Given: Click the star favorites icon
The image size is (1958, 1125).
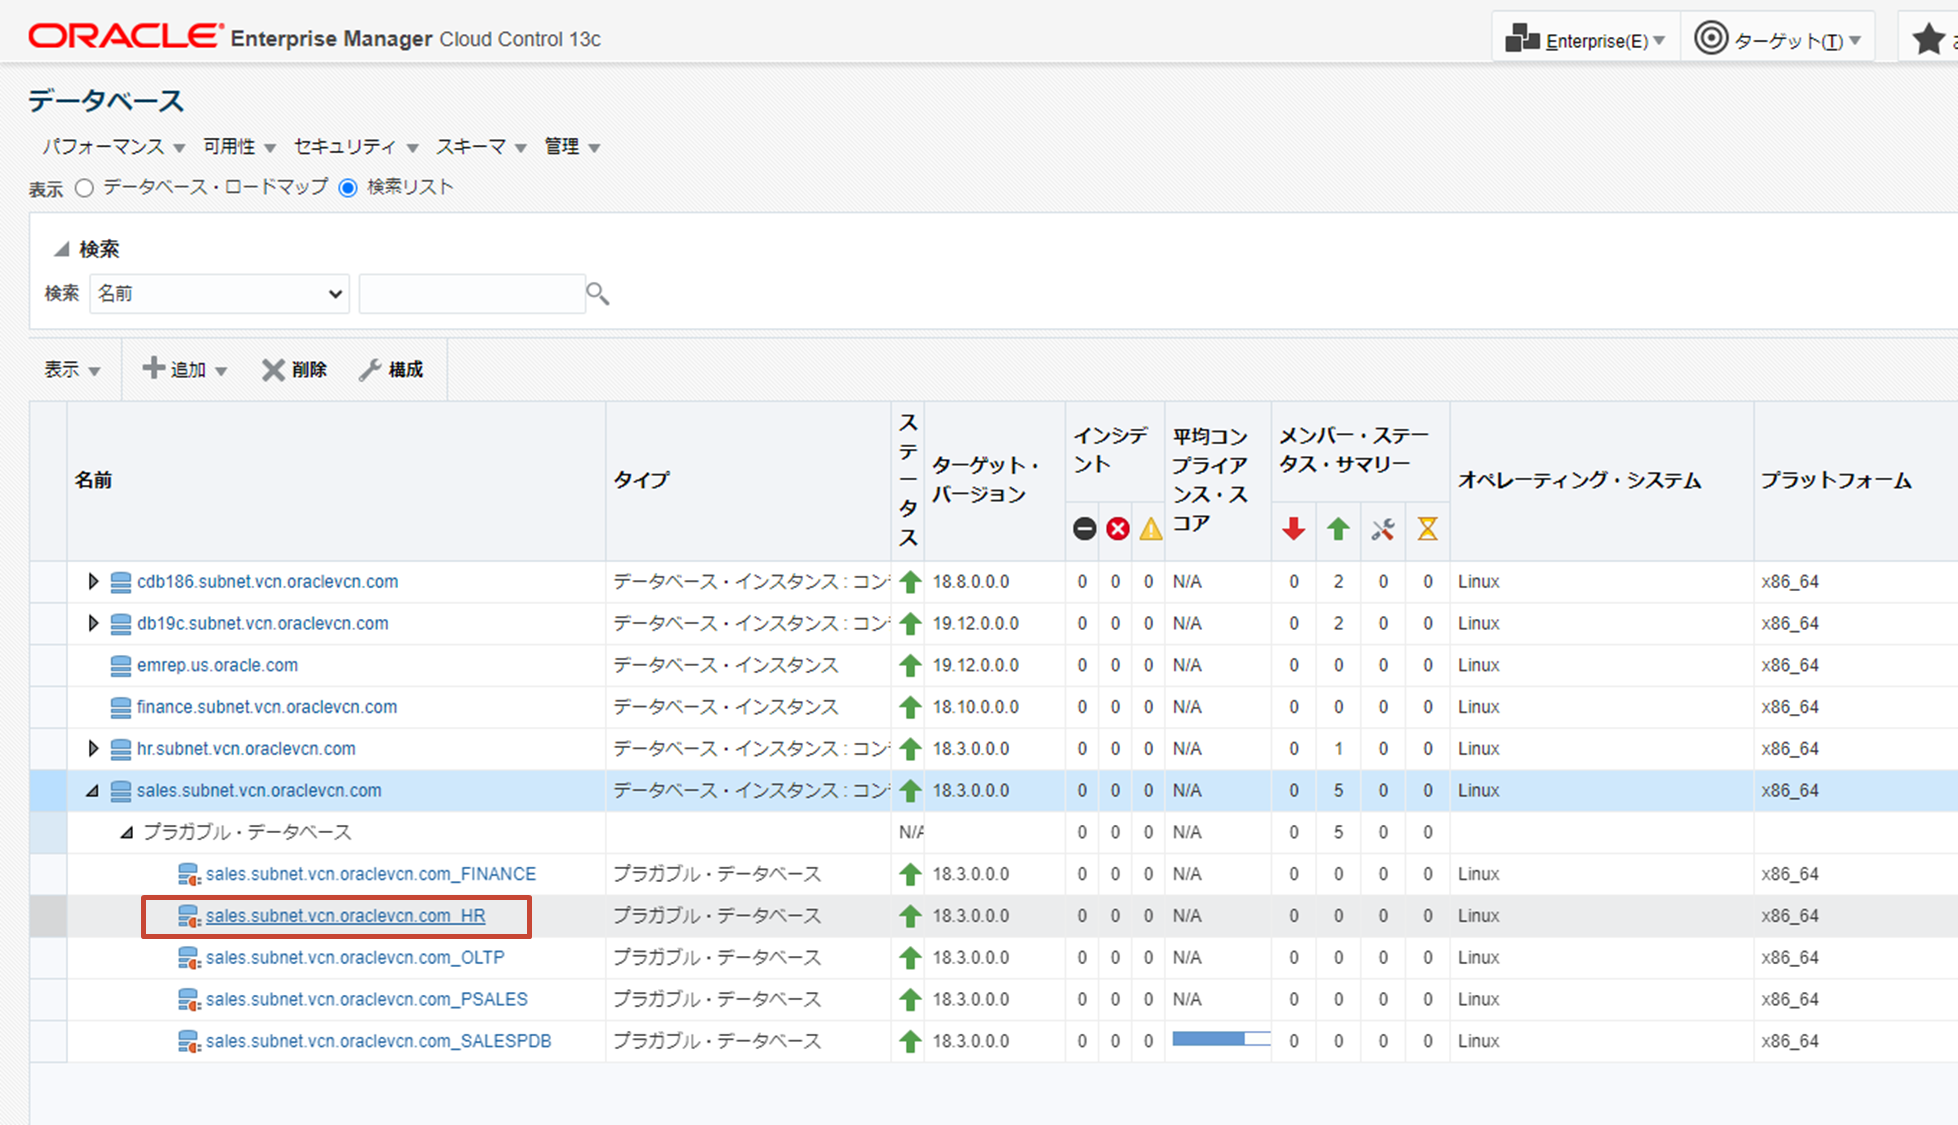Looking at the screenshot, I should tap(1927, 38).
